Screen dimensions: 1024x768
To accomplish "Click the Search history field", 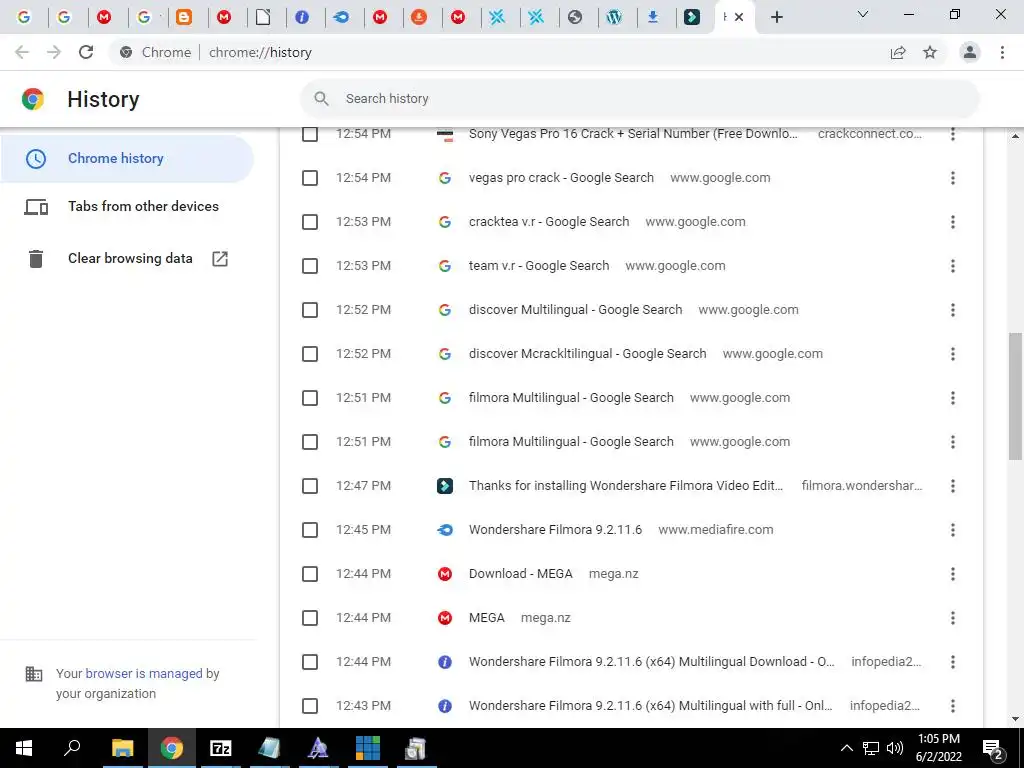I will tap(640, 99).
